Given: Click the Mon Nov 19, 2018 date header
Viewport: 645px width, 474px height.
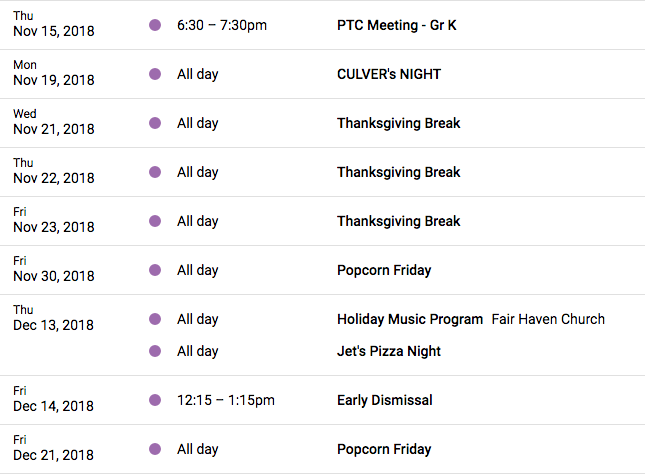Looking at the screenshot, I should click(x=53, y=73).
